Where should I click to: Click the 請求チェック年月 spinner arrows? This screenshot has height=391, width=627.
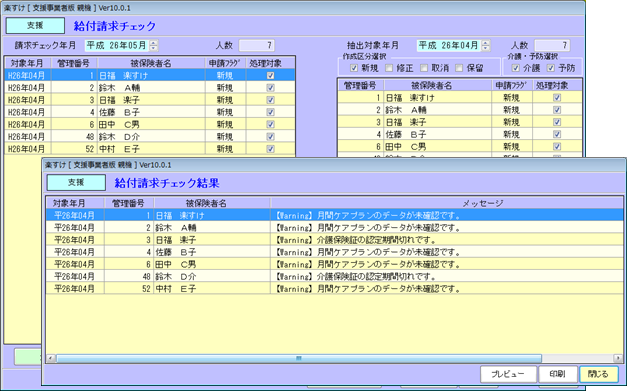coord(154,45)
